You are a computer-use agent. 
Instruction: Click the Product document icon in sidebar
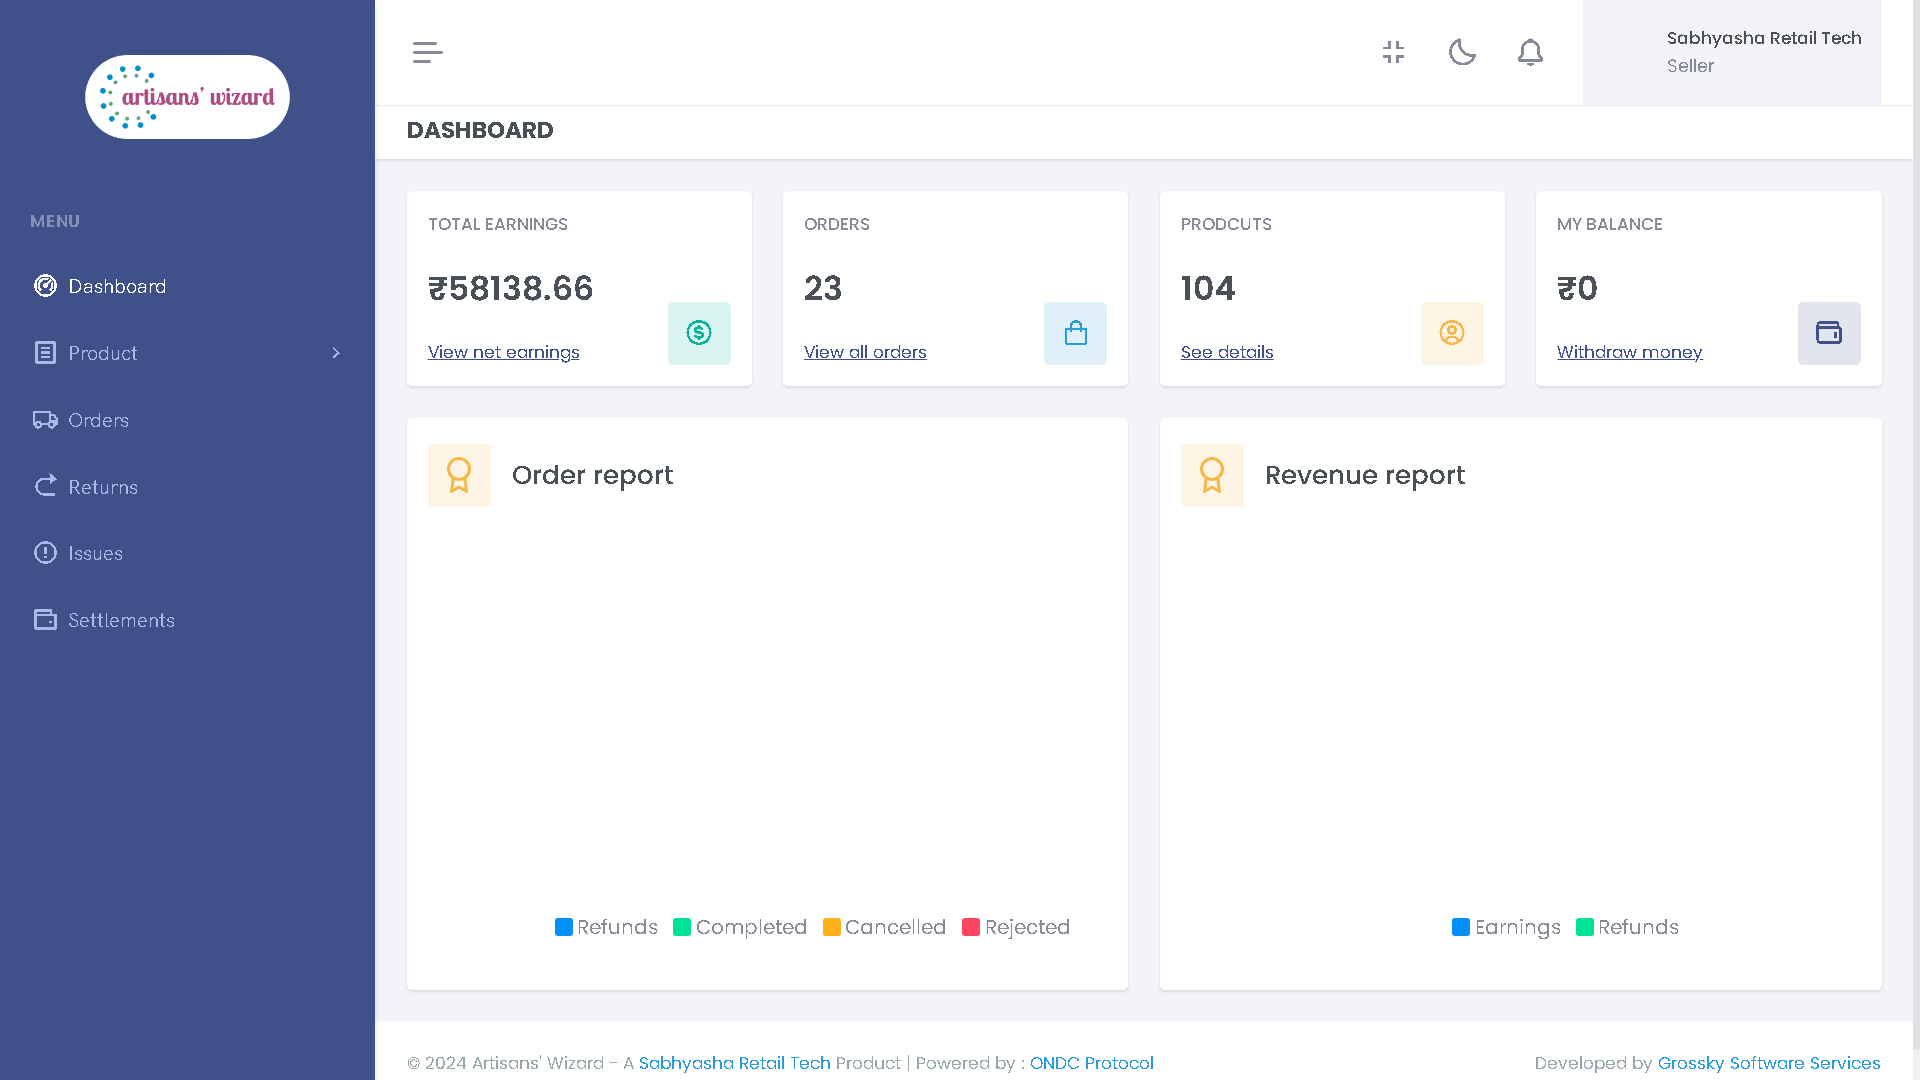click(x=45, y=353)
